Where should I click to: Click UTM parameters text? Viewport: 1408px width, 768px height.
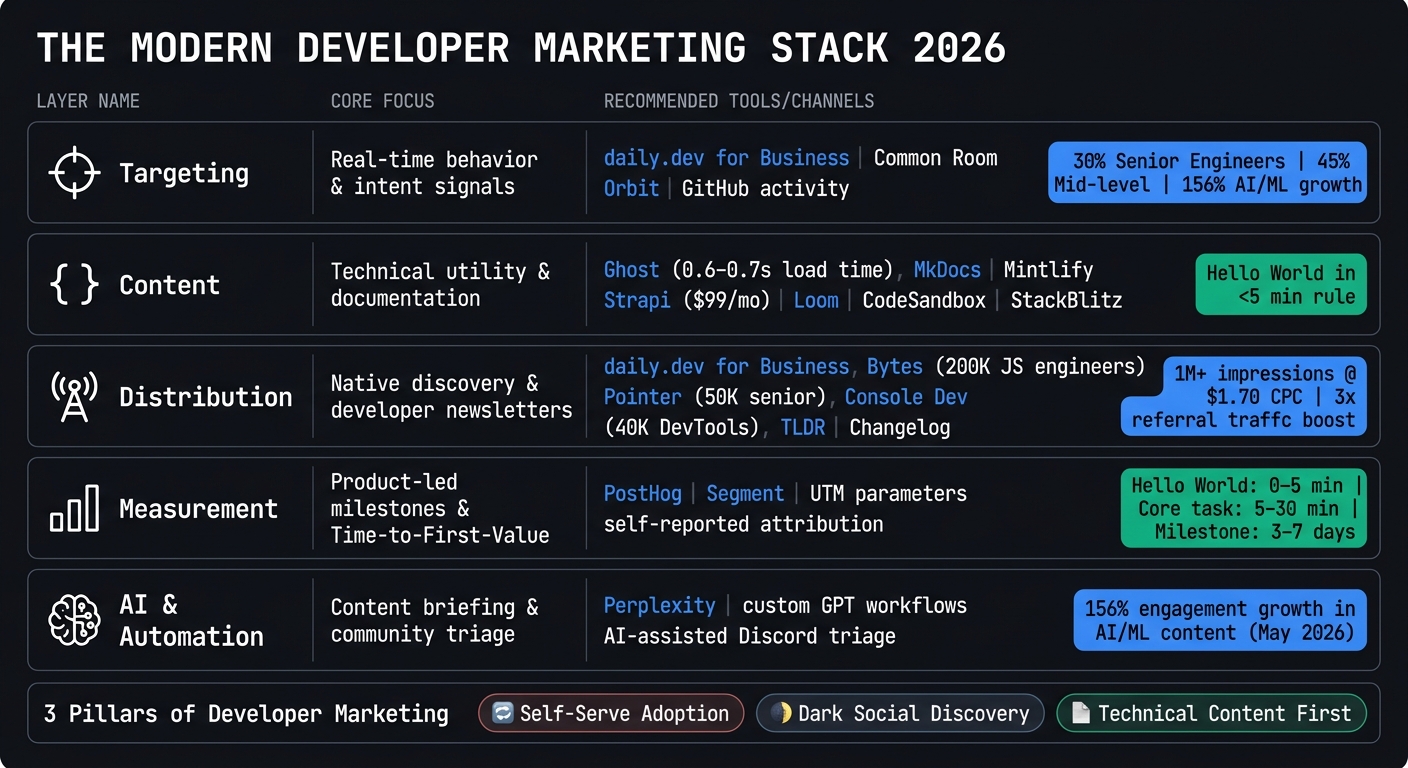(888, 494)
